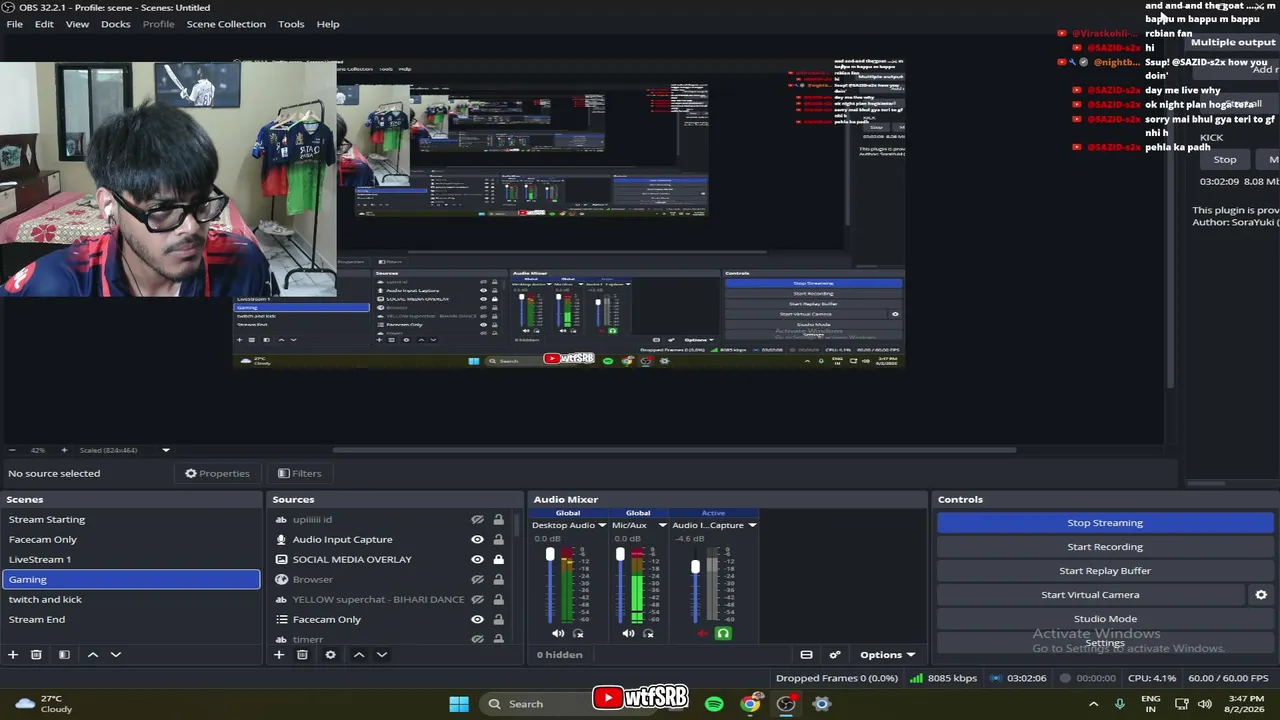Show the Browser source
1280x720 pixels.
pyautogui.click(x=477, y=580)
